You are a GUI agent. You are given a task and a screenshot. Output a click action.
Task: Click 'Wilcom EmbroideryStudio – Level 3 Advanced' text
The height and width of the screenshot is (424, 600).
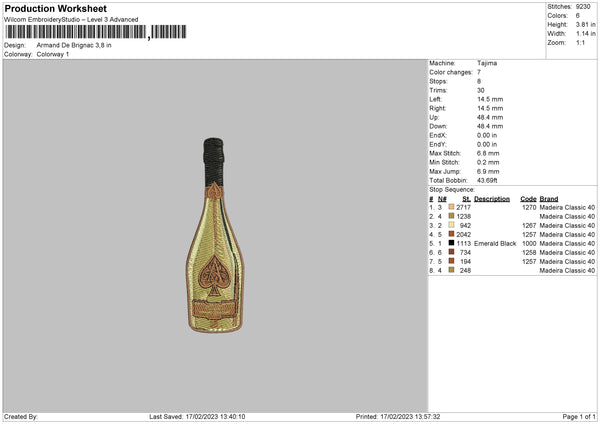[x=71, y=19]
